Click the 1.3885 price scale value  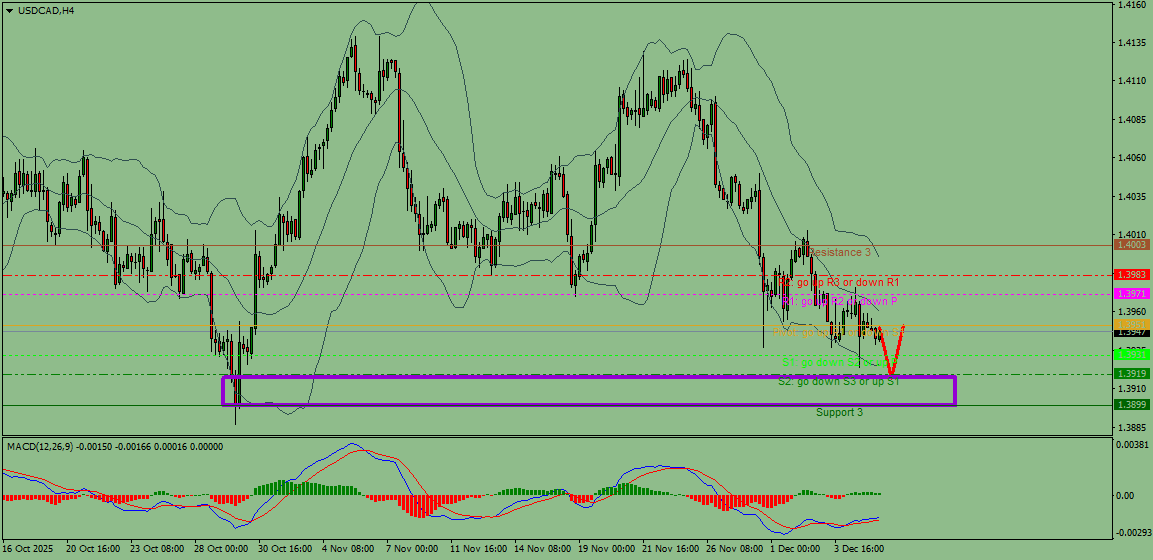tap(1130, 426)
